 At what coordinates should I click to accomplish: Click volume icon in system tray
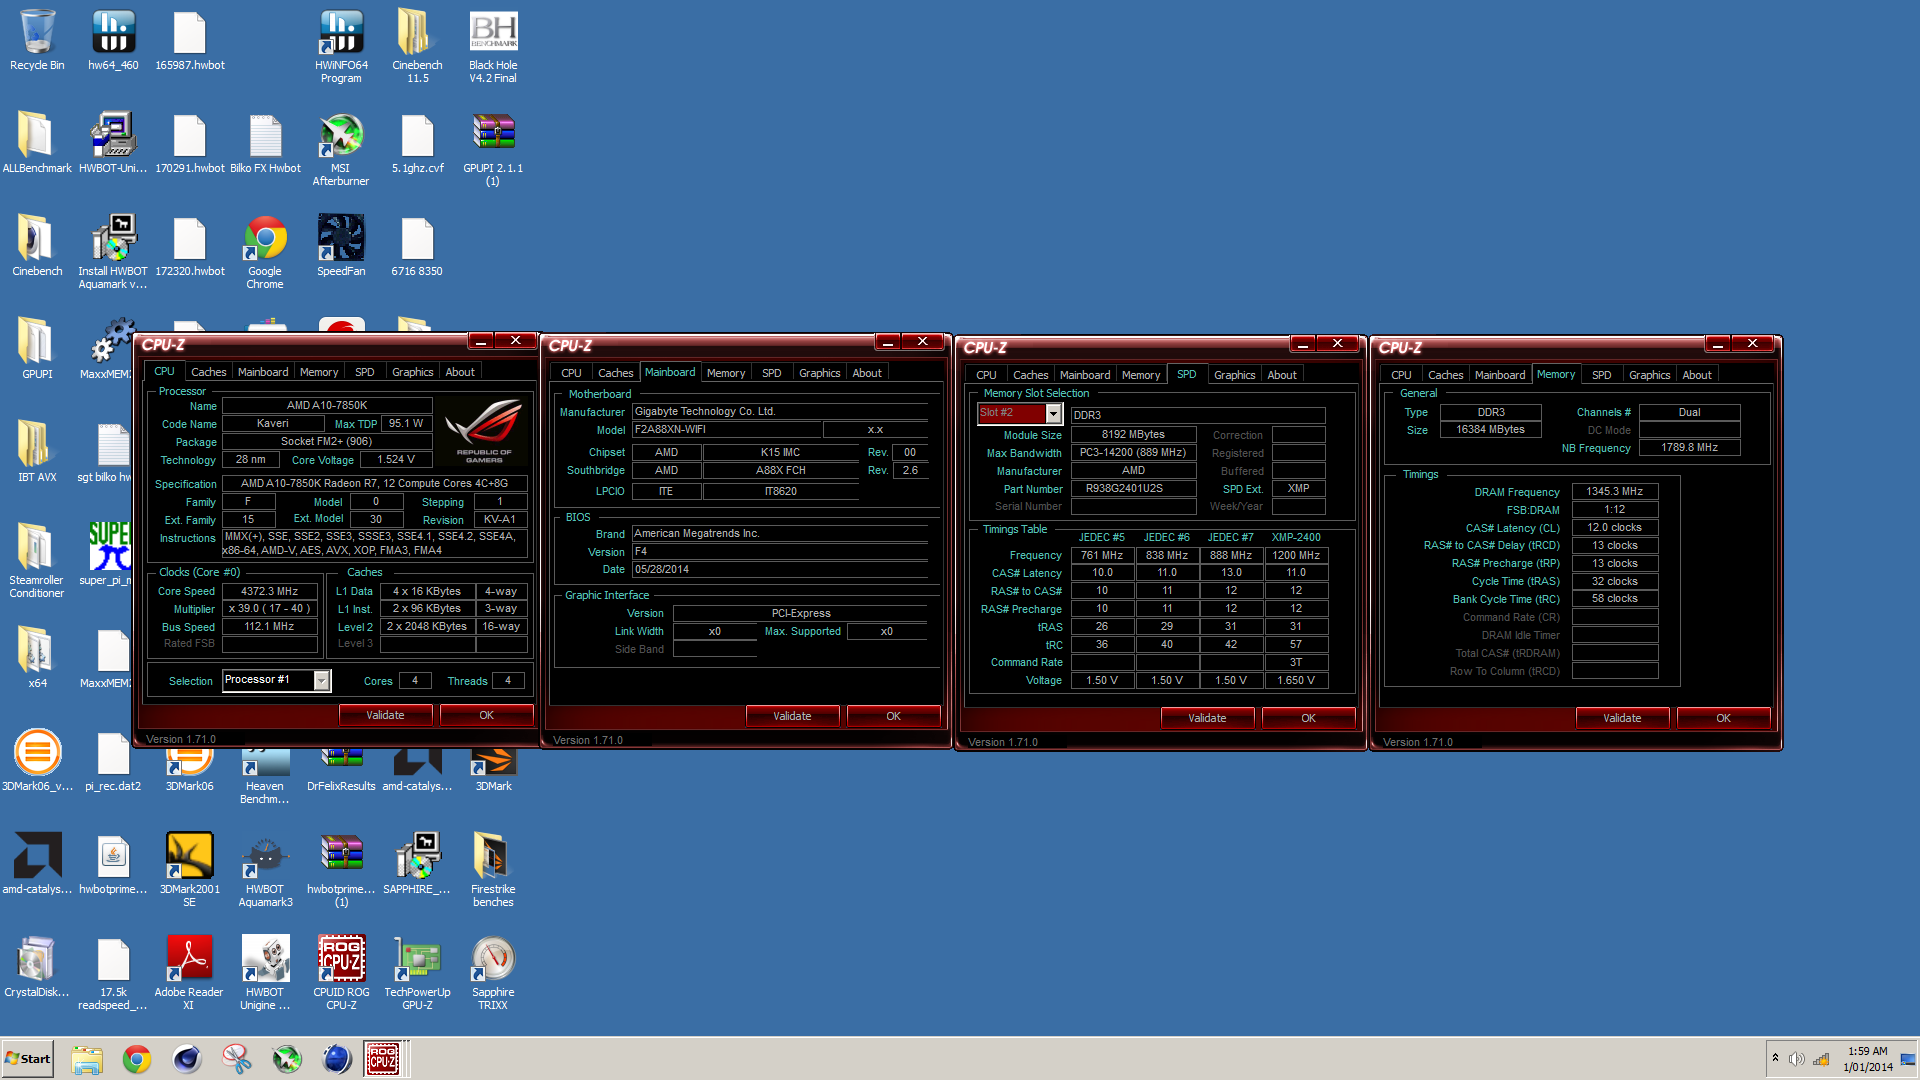1796,1059
